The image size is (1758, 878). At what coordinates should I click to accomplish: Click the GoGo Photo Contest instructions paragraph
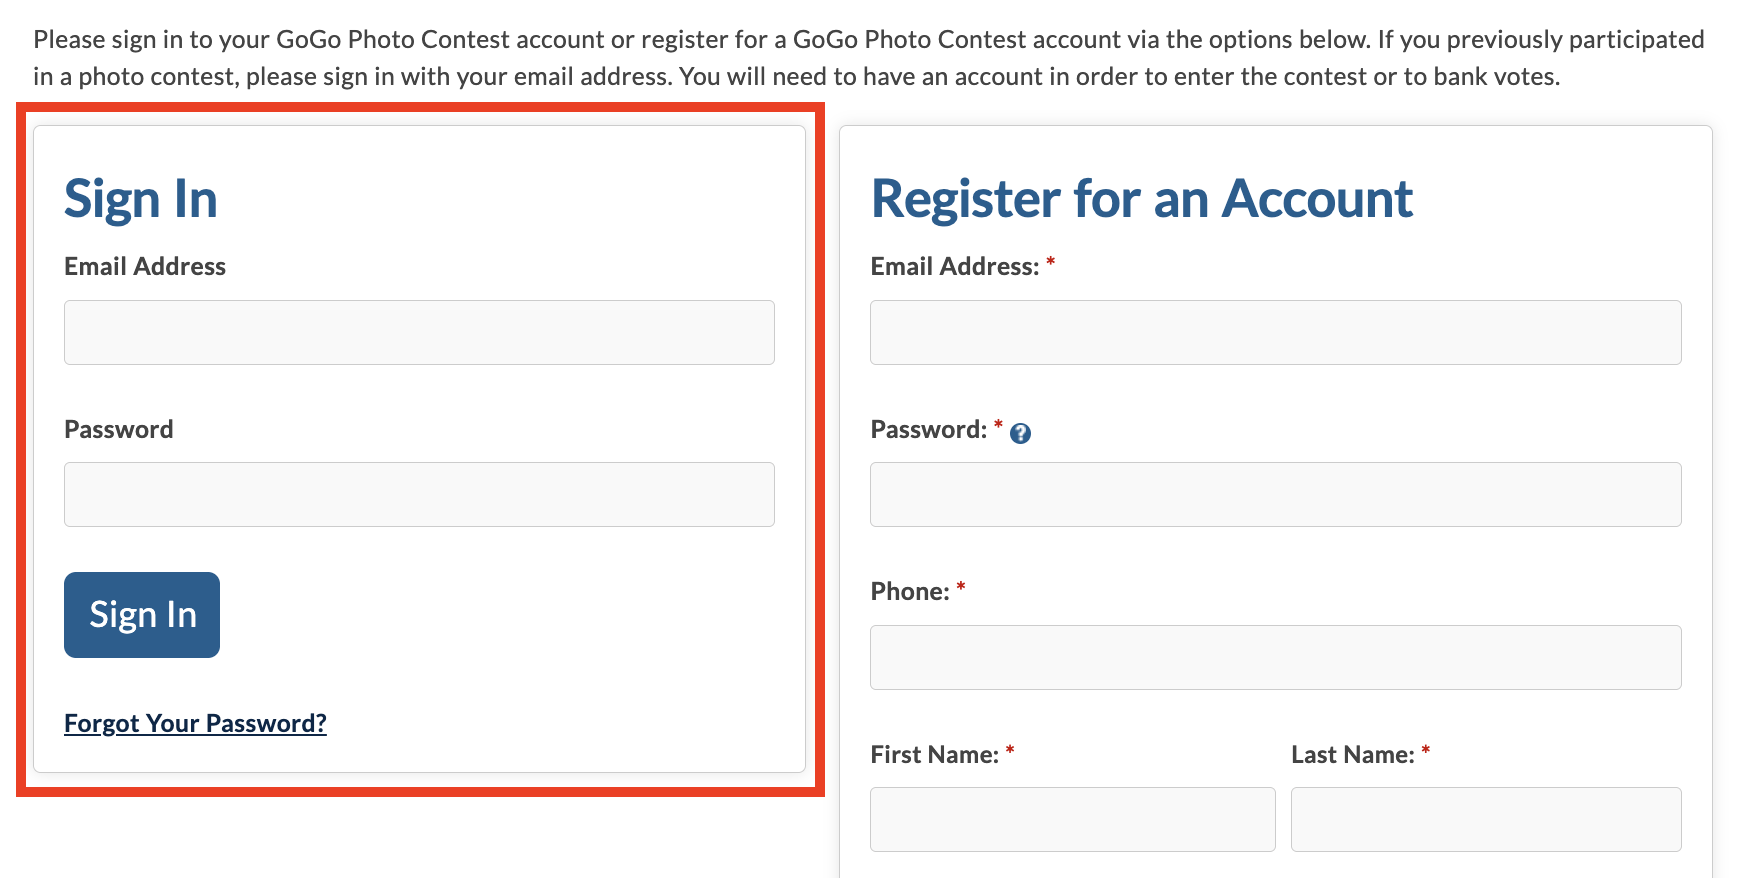point(868,58)
